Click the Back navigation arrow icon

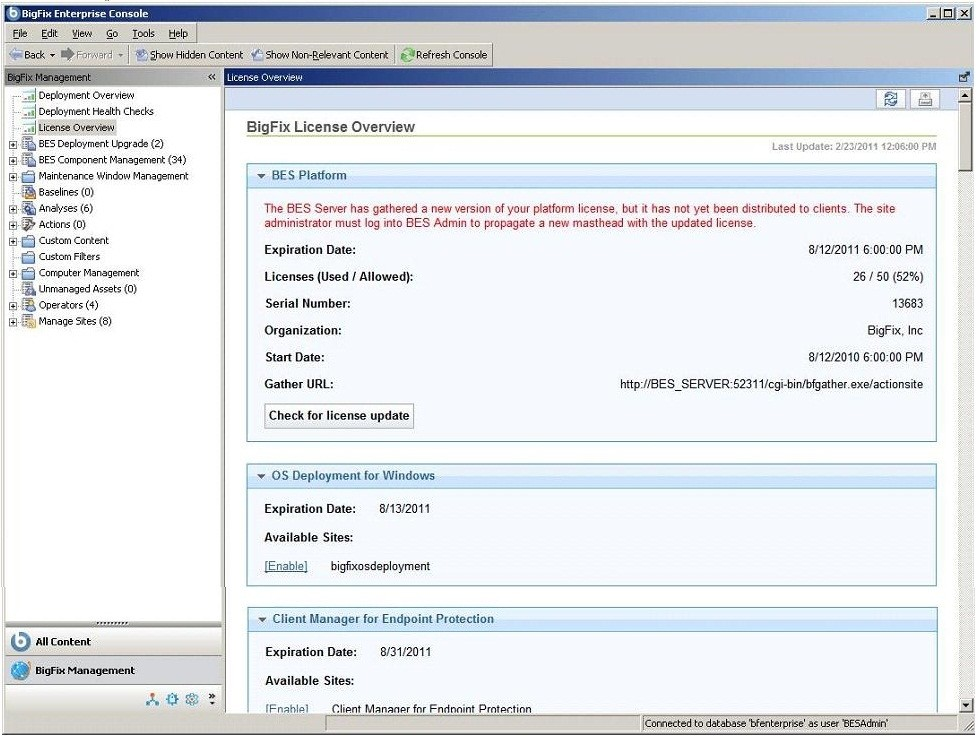coord(16,55)
